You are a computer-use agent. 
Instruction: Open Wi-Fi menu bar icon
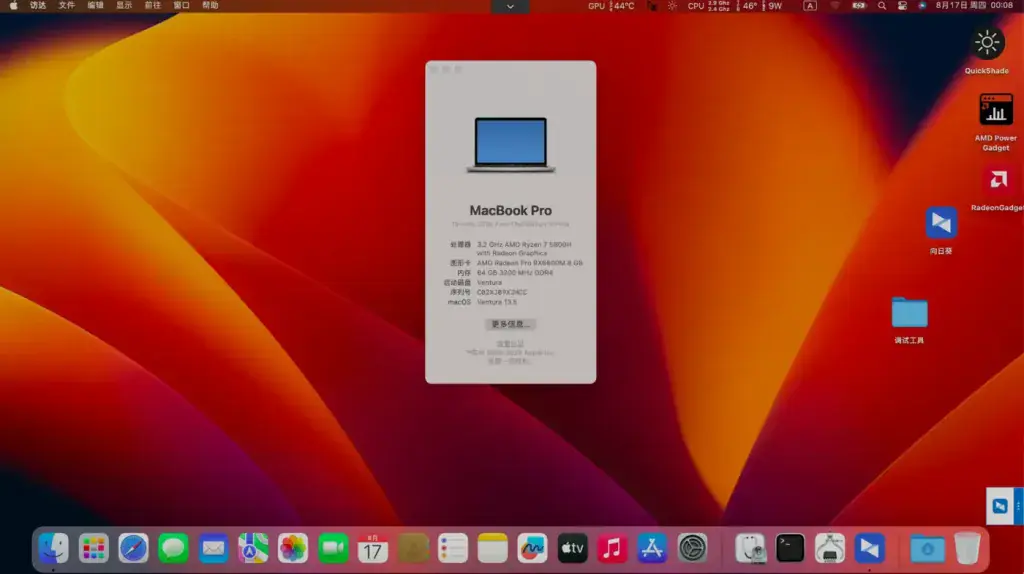(x=835, y=5)
